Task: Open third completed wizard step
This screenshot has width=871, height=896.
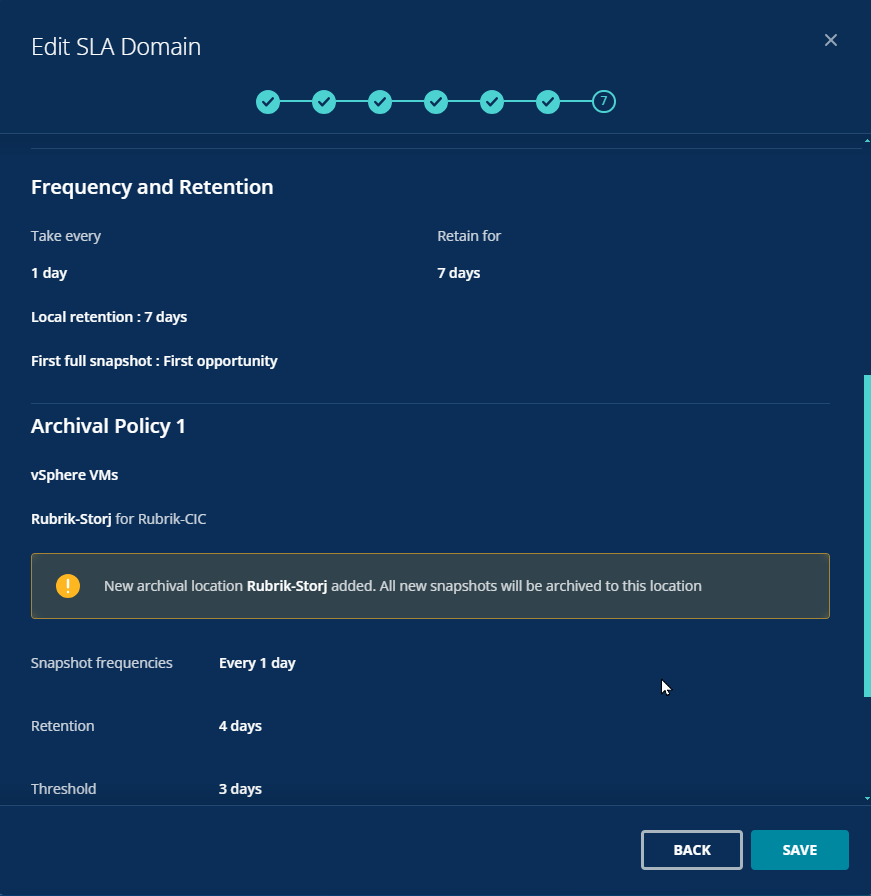Action: click(x=379, y=102)
